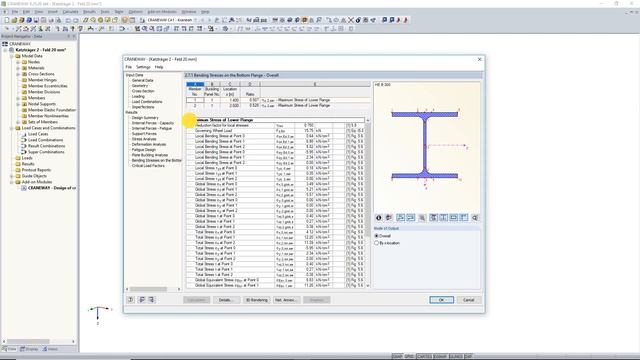Viewport: 640px width, 360px height.
Task: Toggle GLINES in the status bar
Action: pyautogui.click(x=456, y=356)
